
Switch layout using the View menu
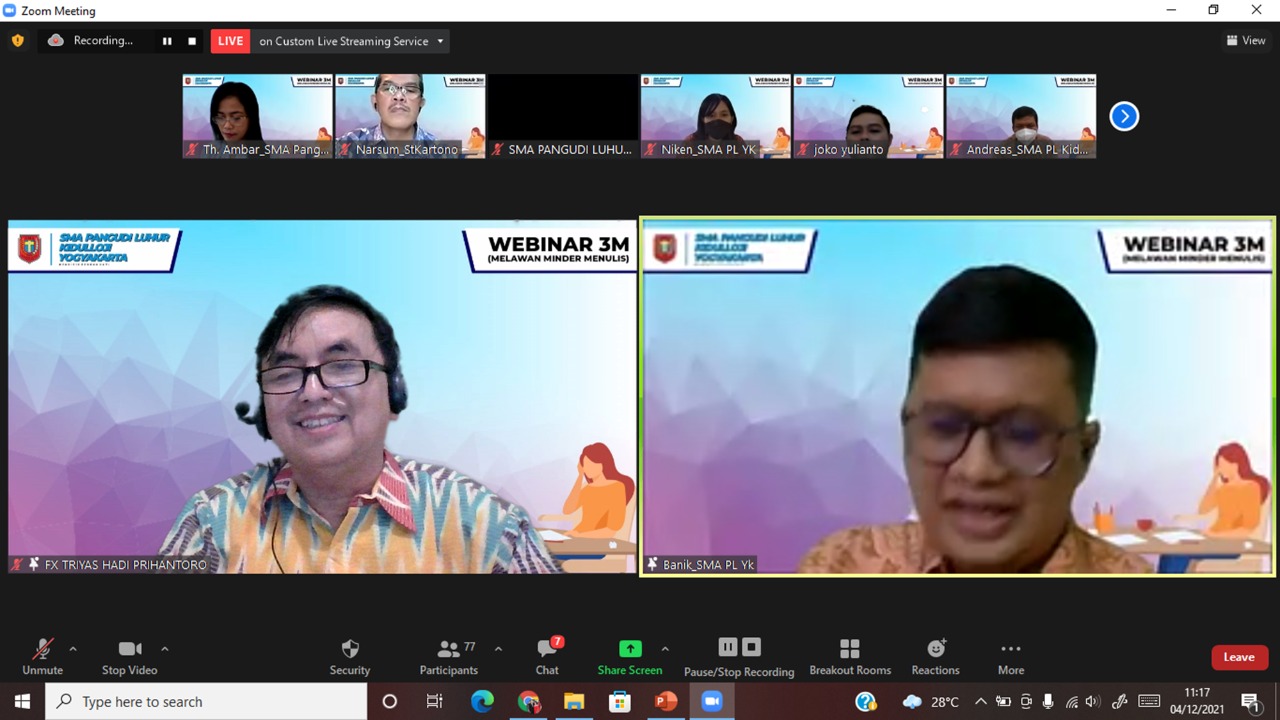tap(1246, 41)
